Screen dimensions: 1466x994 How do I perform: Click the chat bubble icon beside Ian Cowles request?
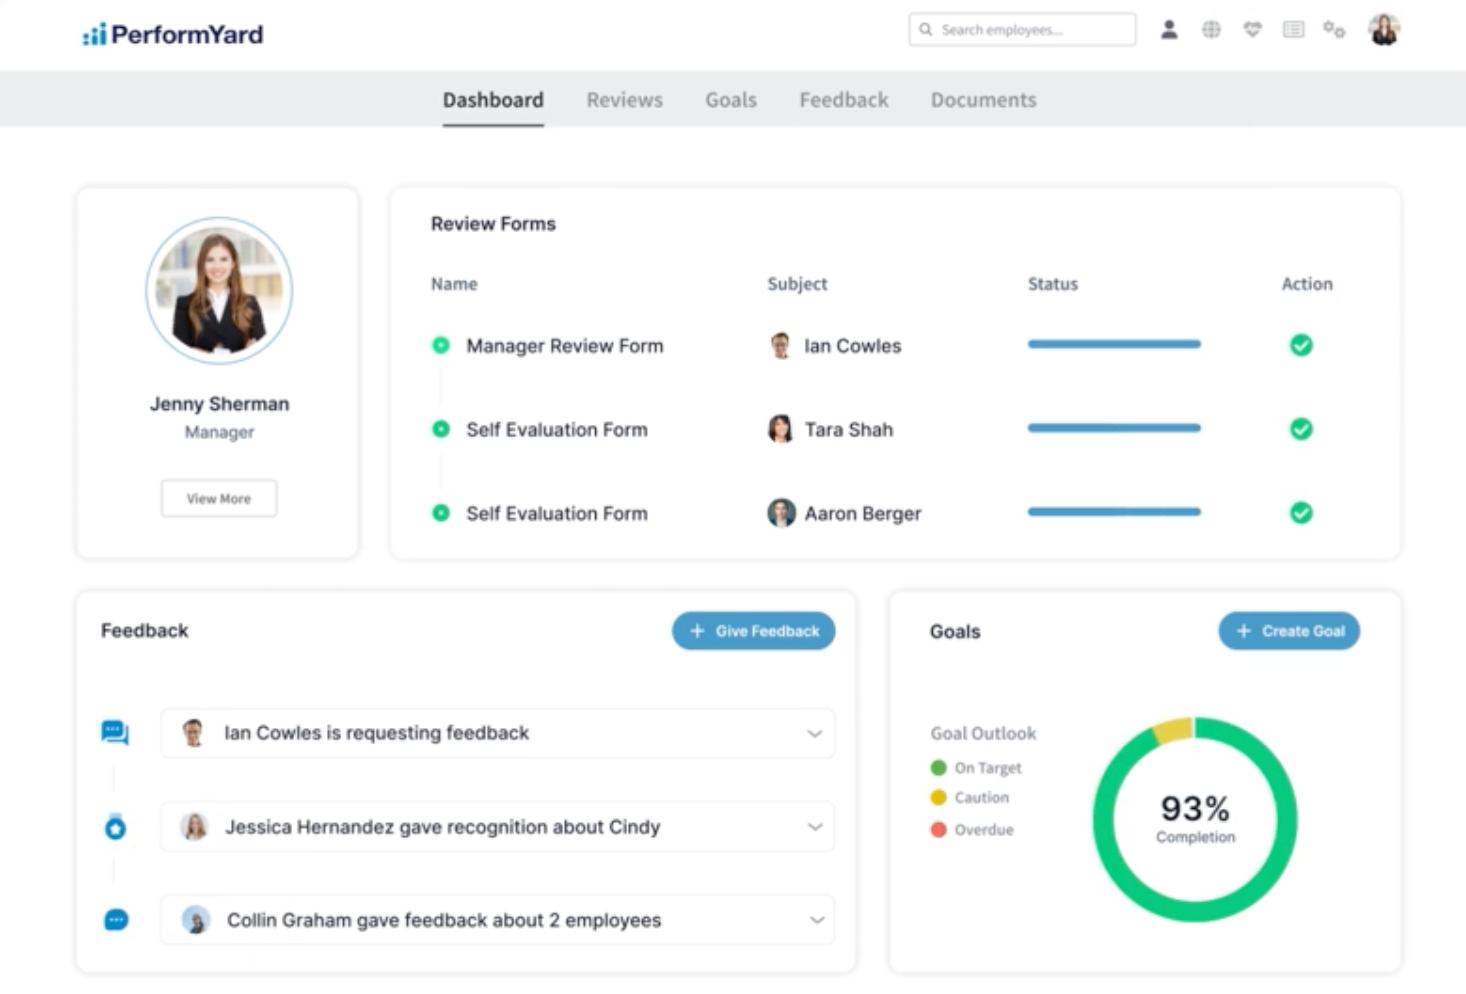click(115, 732)
